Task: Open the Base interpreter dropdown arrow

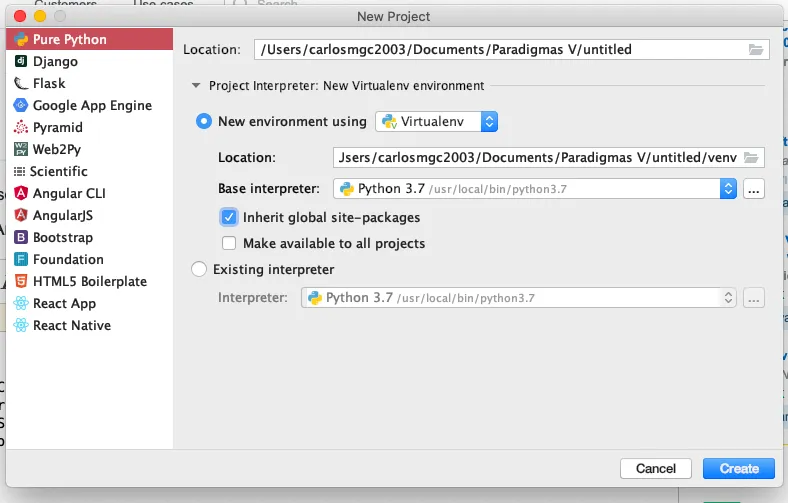Action: pyautogui.click(x=728, y=189)
